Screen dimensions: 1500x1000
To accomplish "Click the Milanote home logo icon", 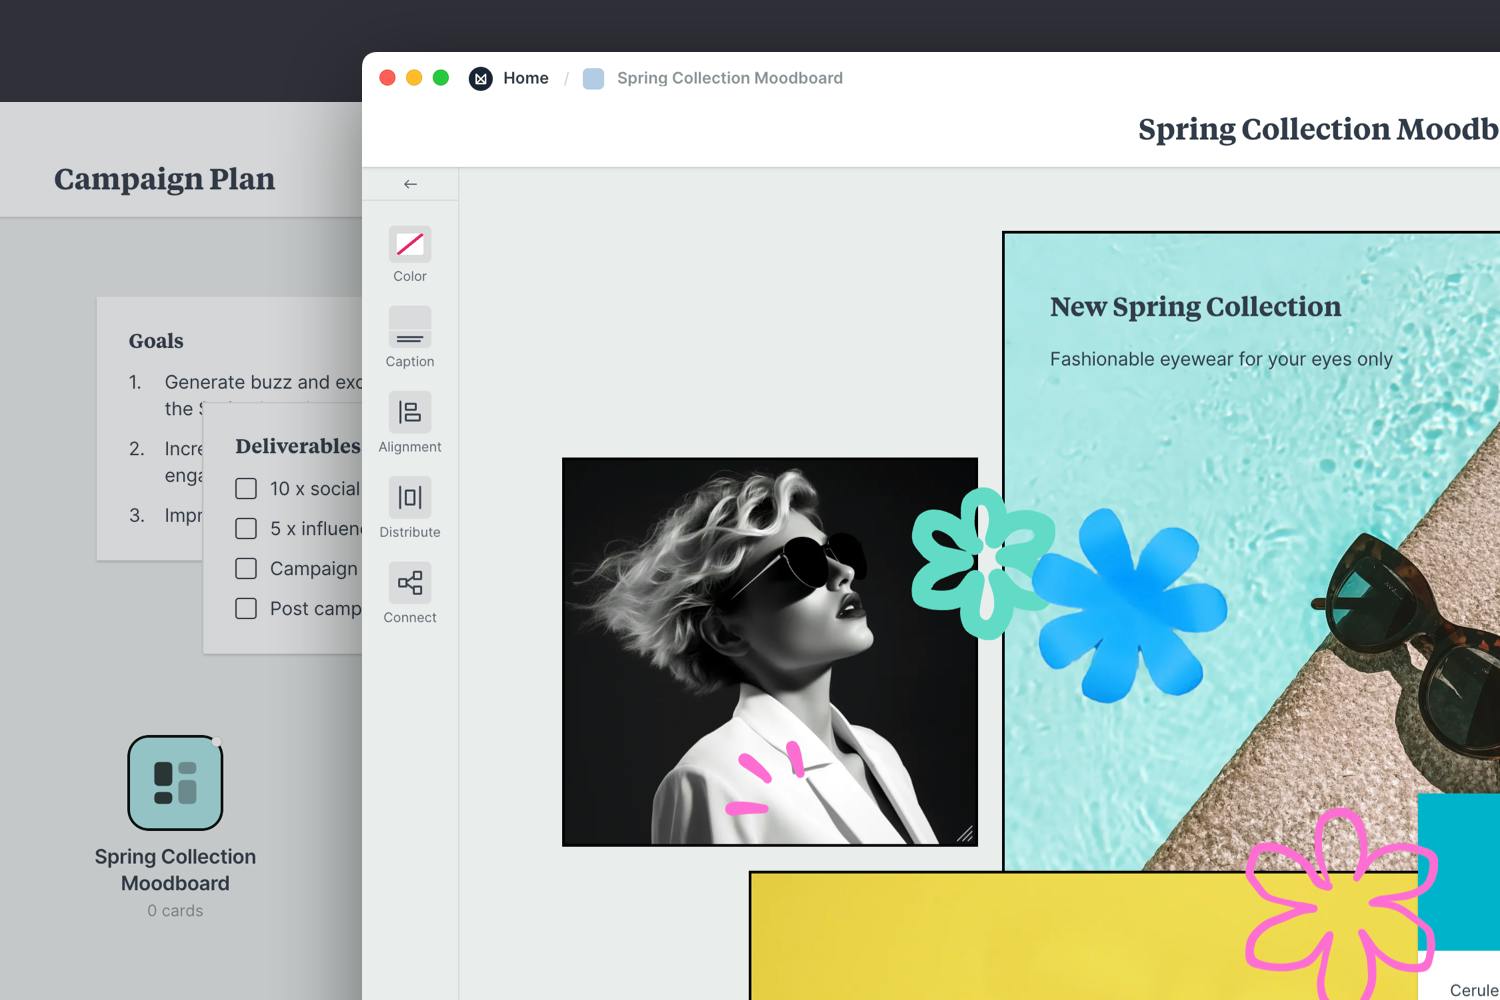I will pos(481,78).
